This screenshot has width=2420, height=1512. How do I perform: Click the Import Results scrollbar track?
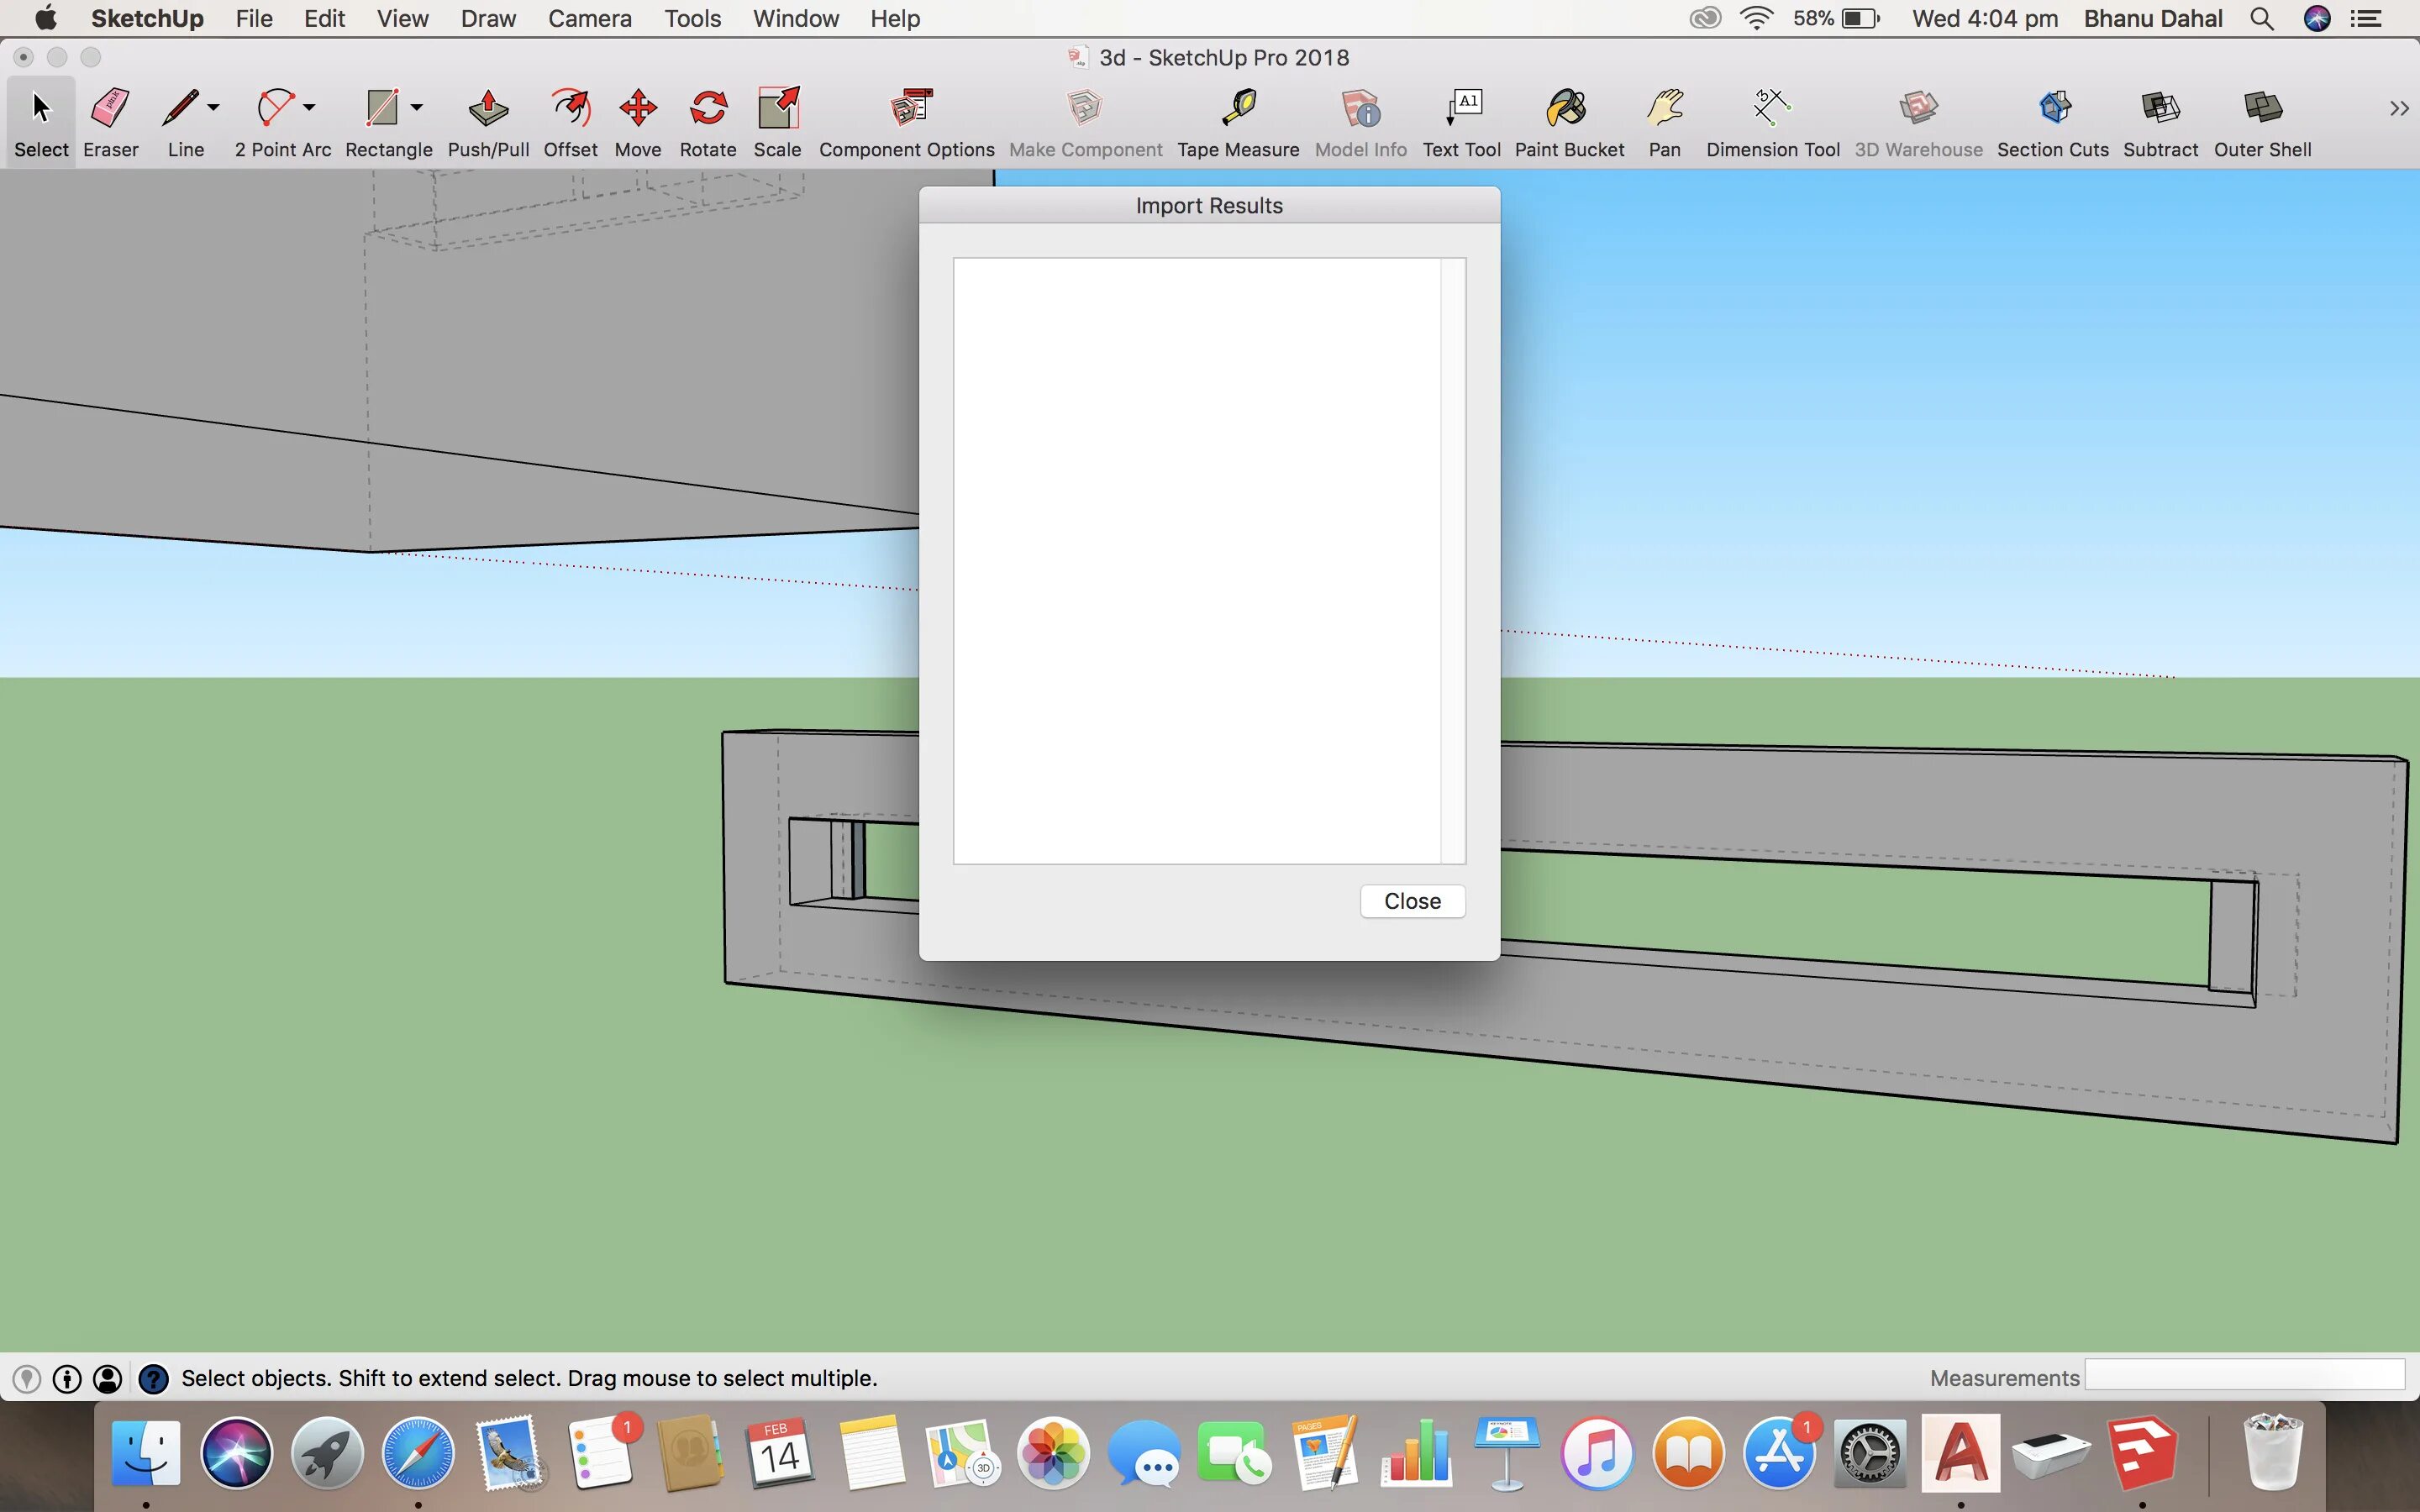1452,560
